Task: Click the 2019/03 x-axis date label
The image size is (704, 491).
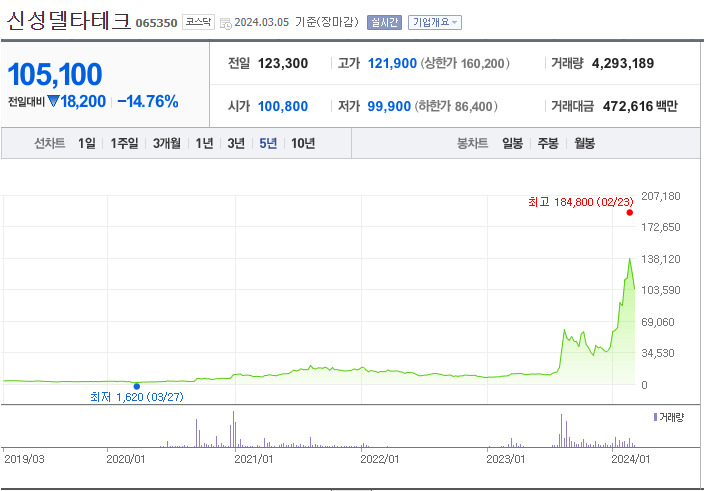Action: click(x=24, y=459)
